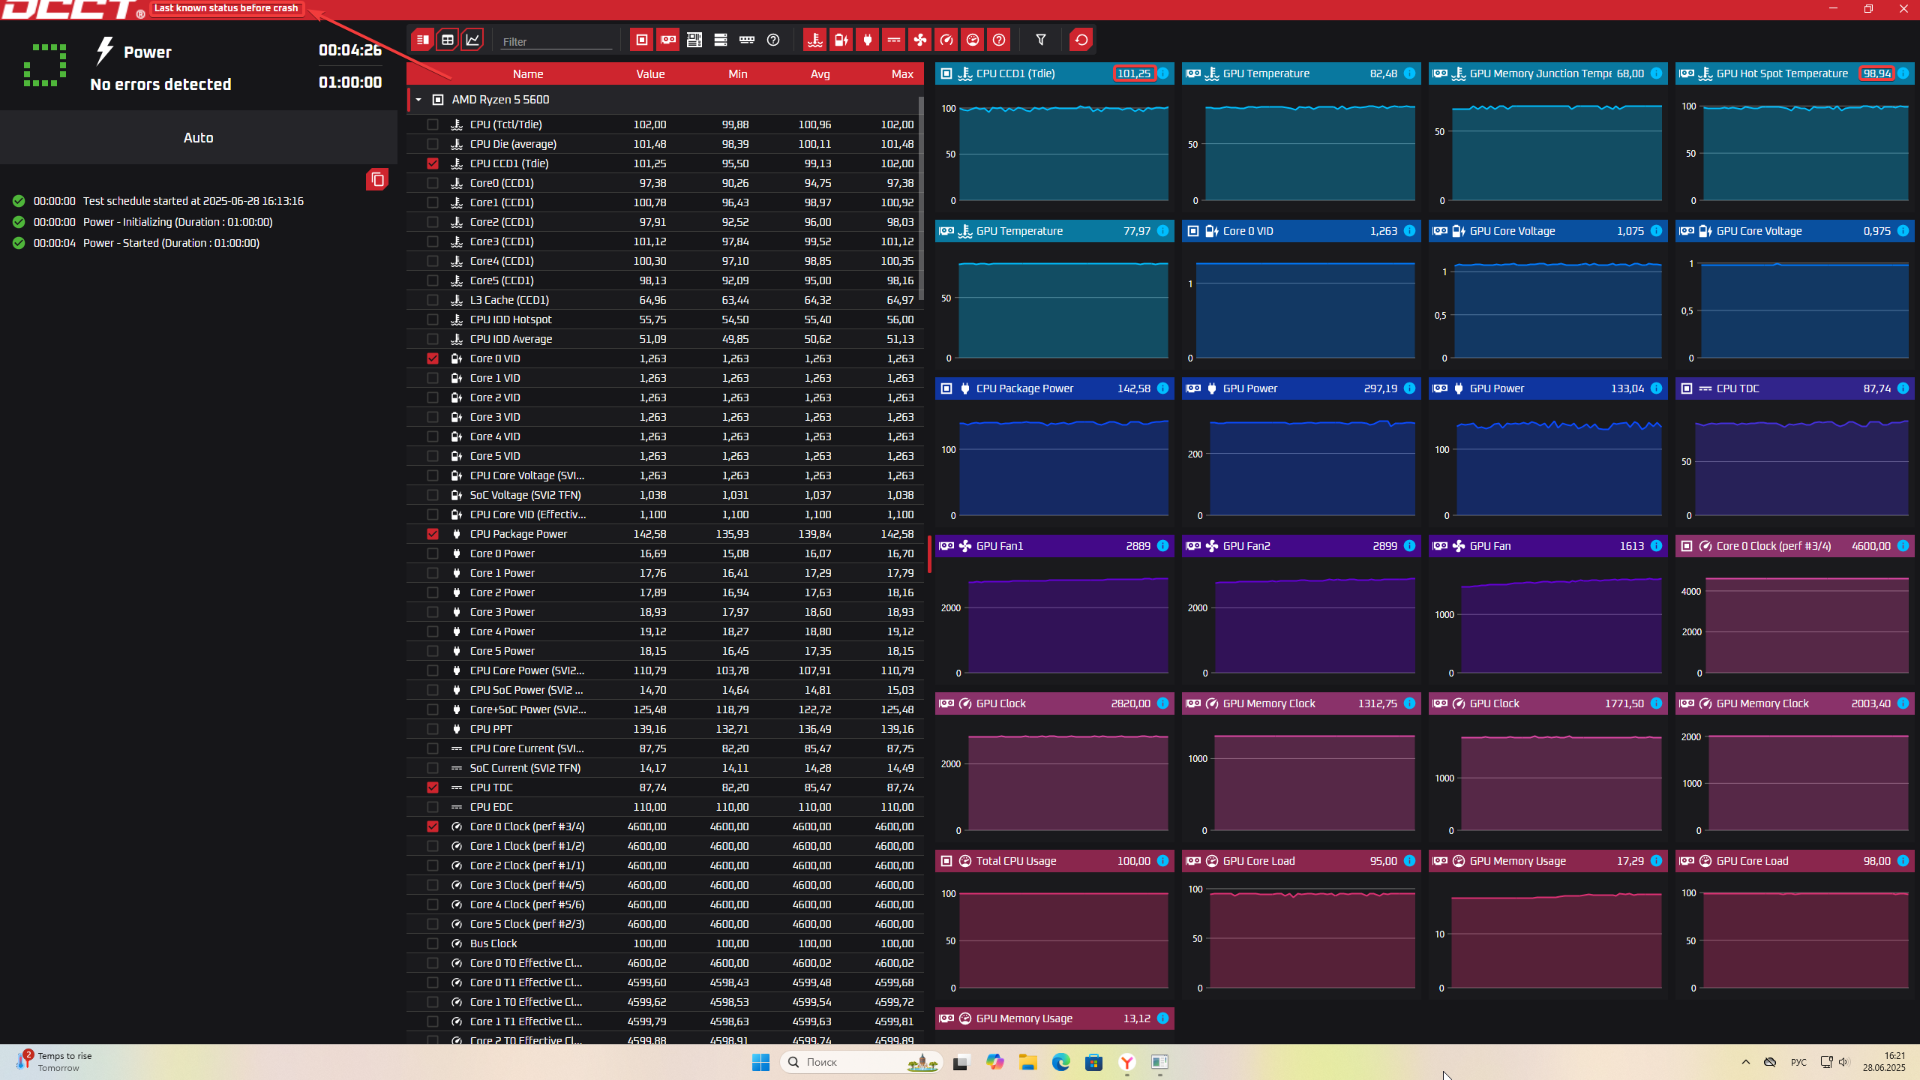Toggle the clock speed sensor type icon
The height and width of the screenshot is (1080, 1920).
tap(946, 40)
